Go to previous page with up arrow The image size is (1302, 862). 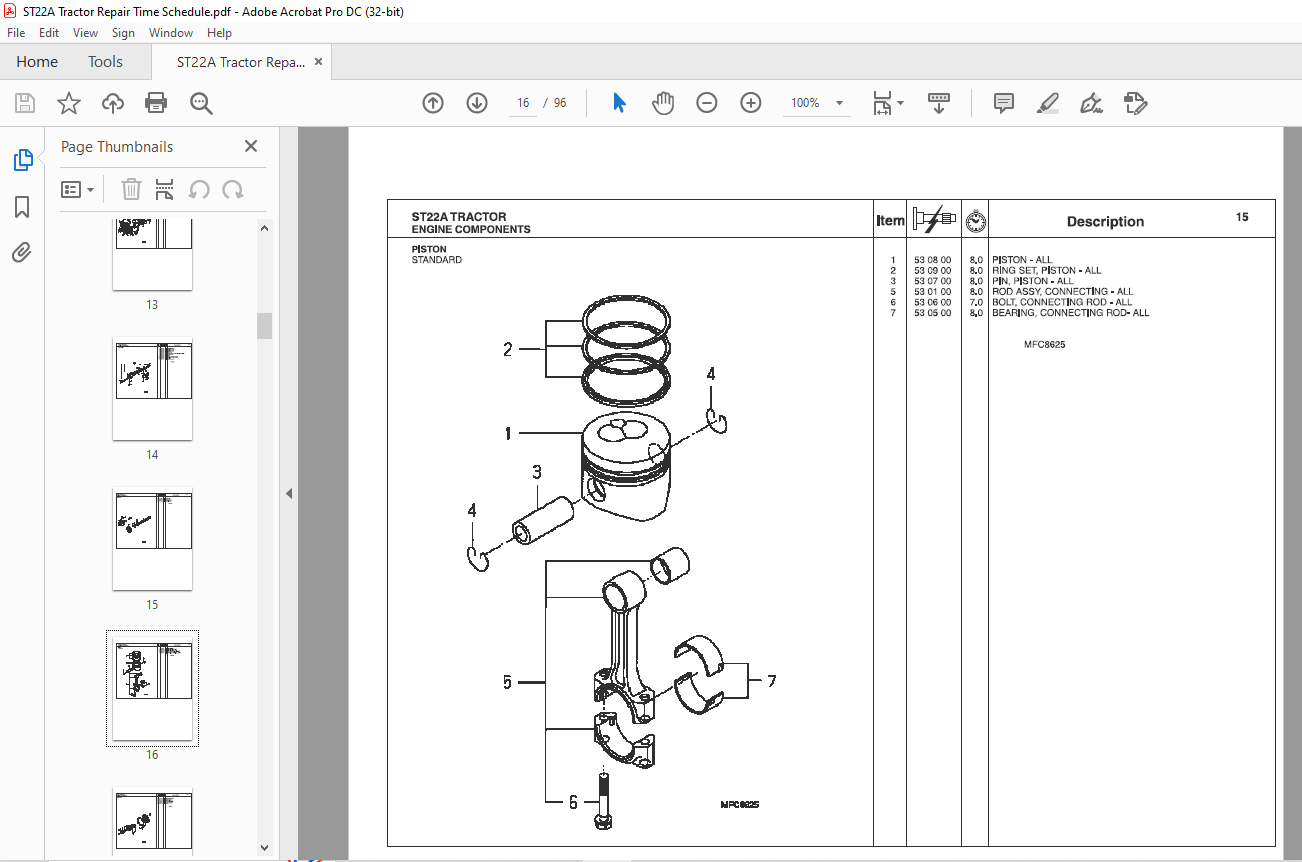[433, 103]
